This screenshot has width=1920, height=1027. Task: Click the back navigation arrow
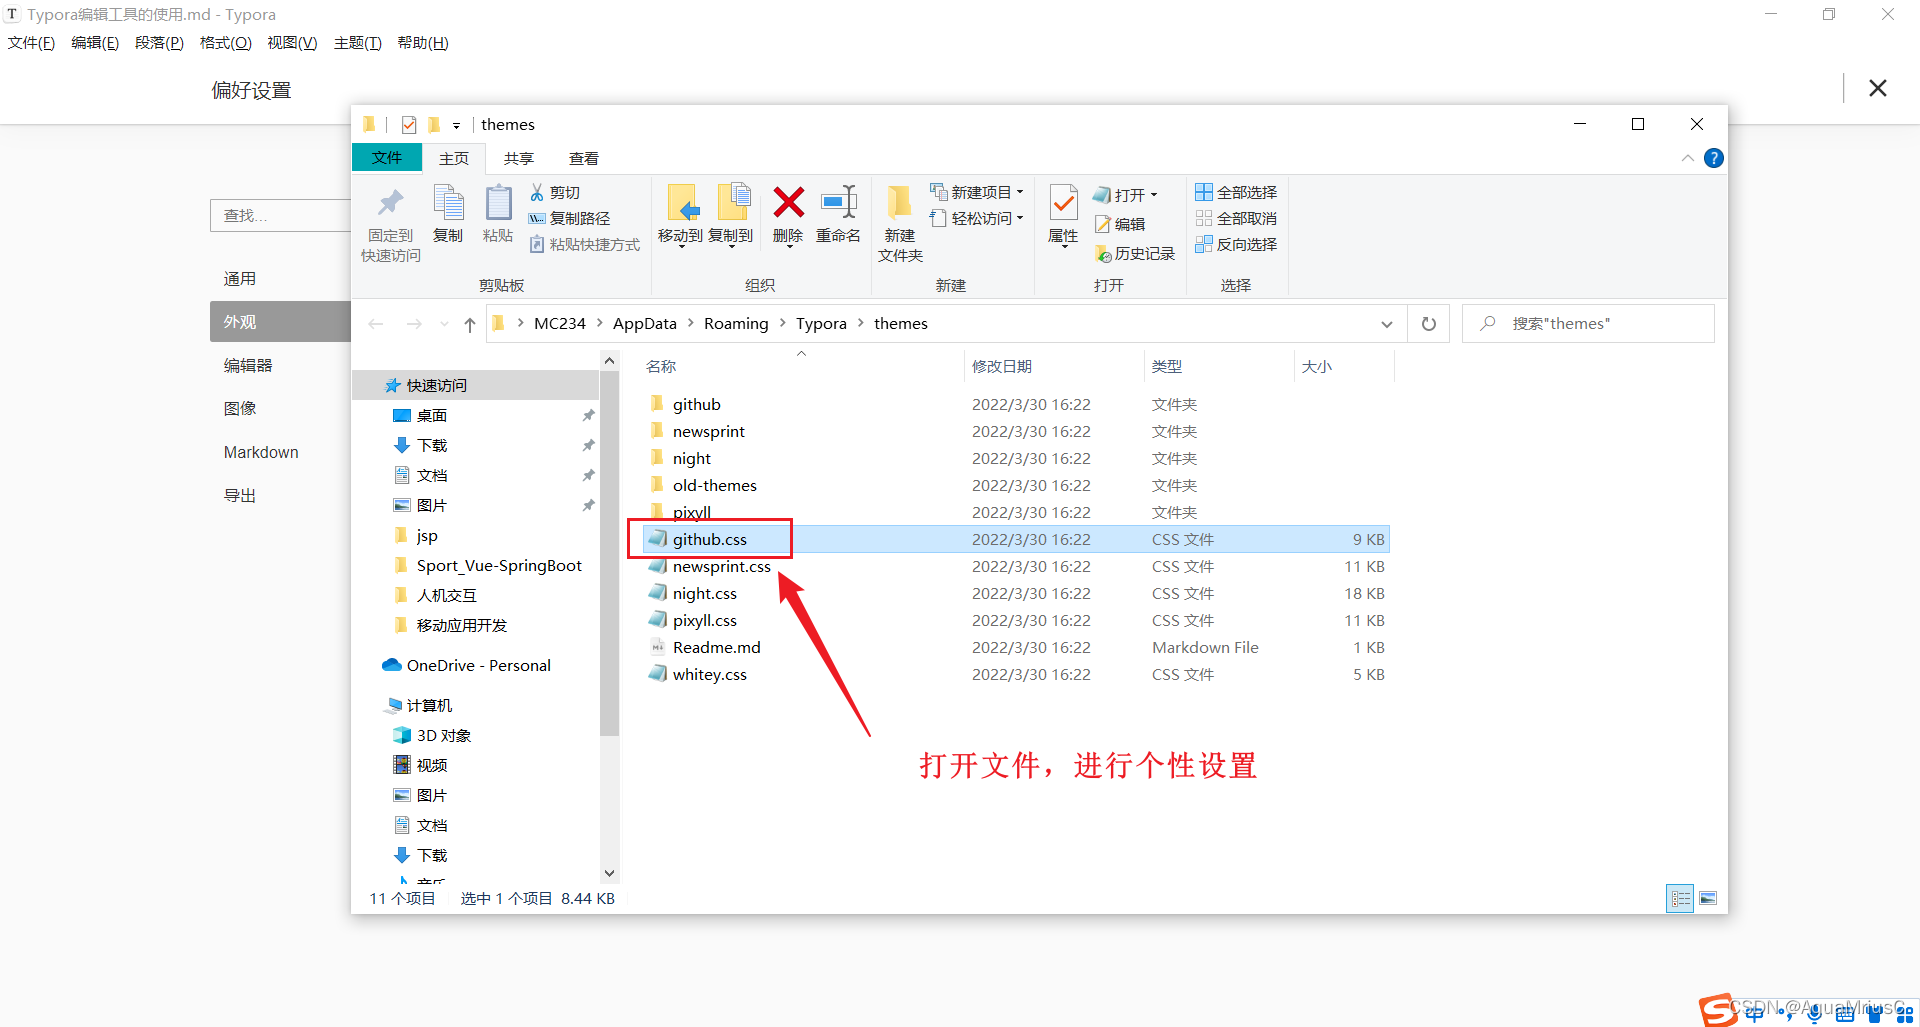pos(376,324)
